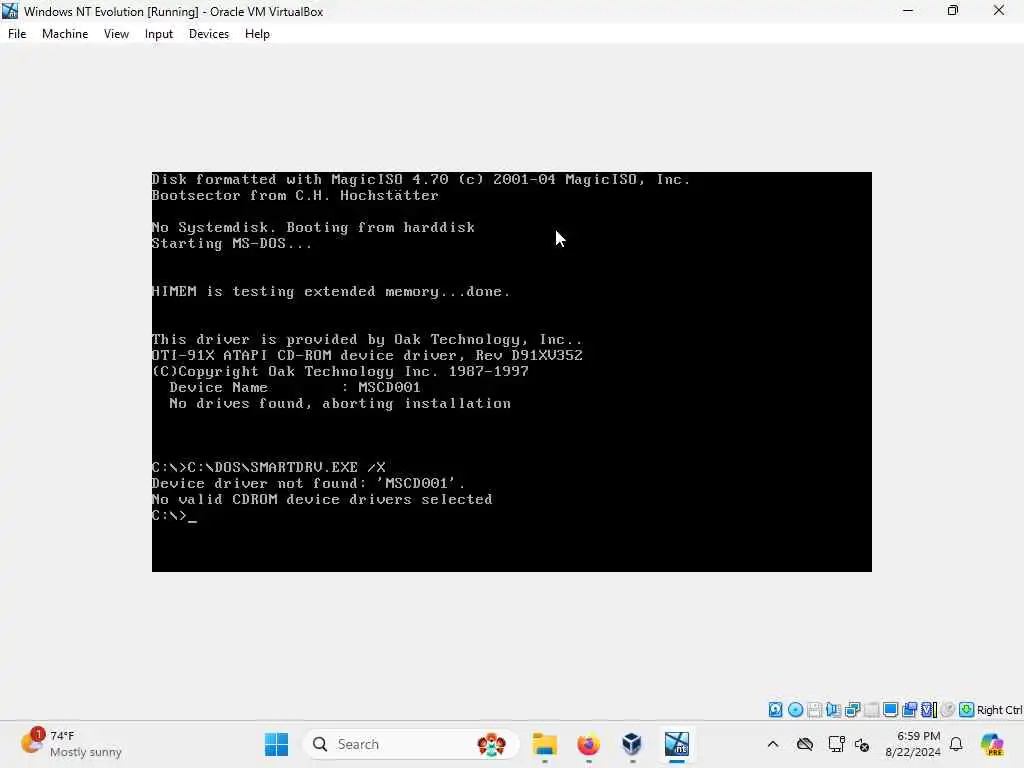
Task: Click the 'No drives found, aborting installation' line
Action: pos(340,404)
